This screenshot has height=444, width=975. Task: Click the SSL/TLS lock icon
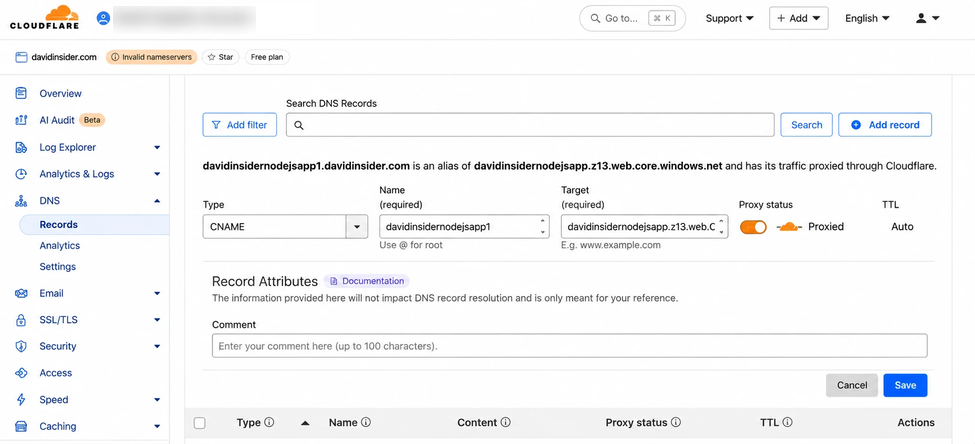pos(21,320)
